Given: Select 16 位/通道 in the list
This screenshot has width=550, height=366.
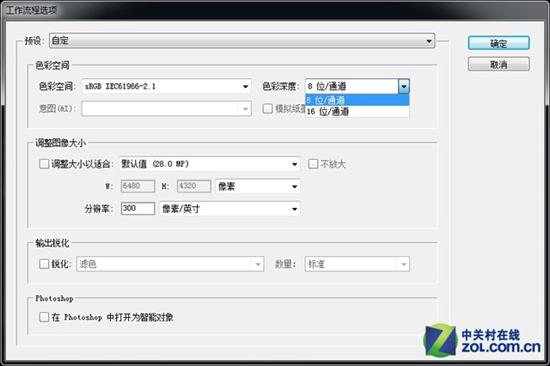Looking at the screenshot, I should [x=357, y=112].
